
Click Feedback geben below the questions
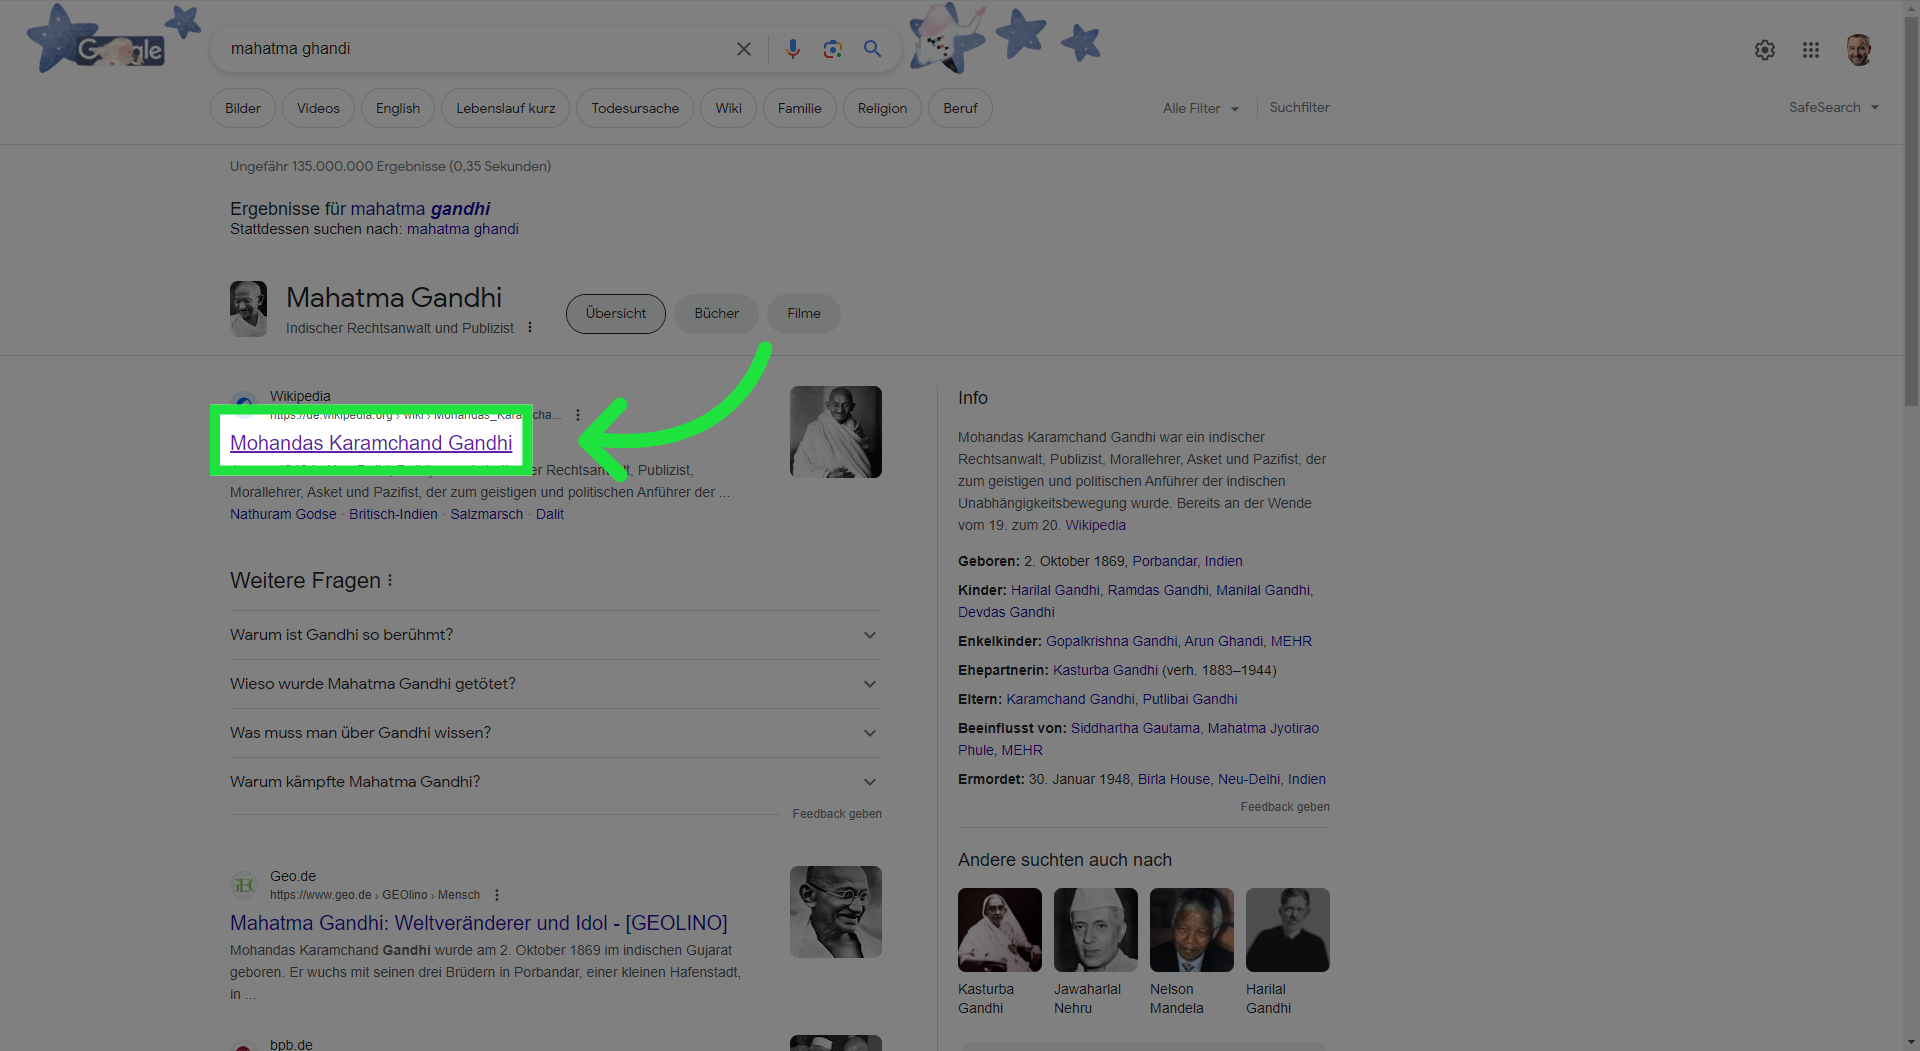coord(837,814)
